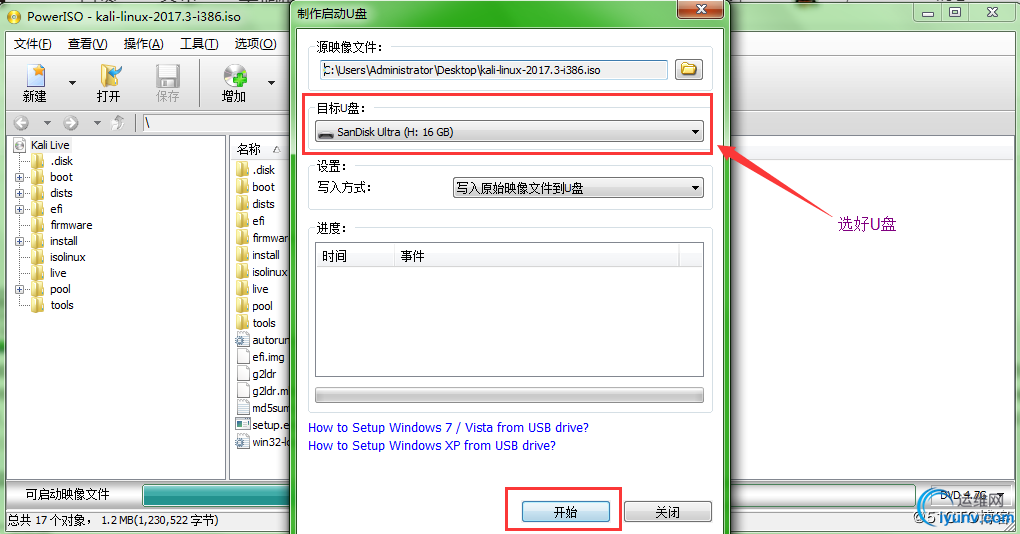
Task: Click efi.img file icon in list
Action: [242, 356]
